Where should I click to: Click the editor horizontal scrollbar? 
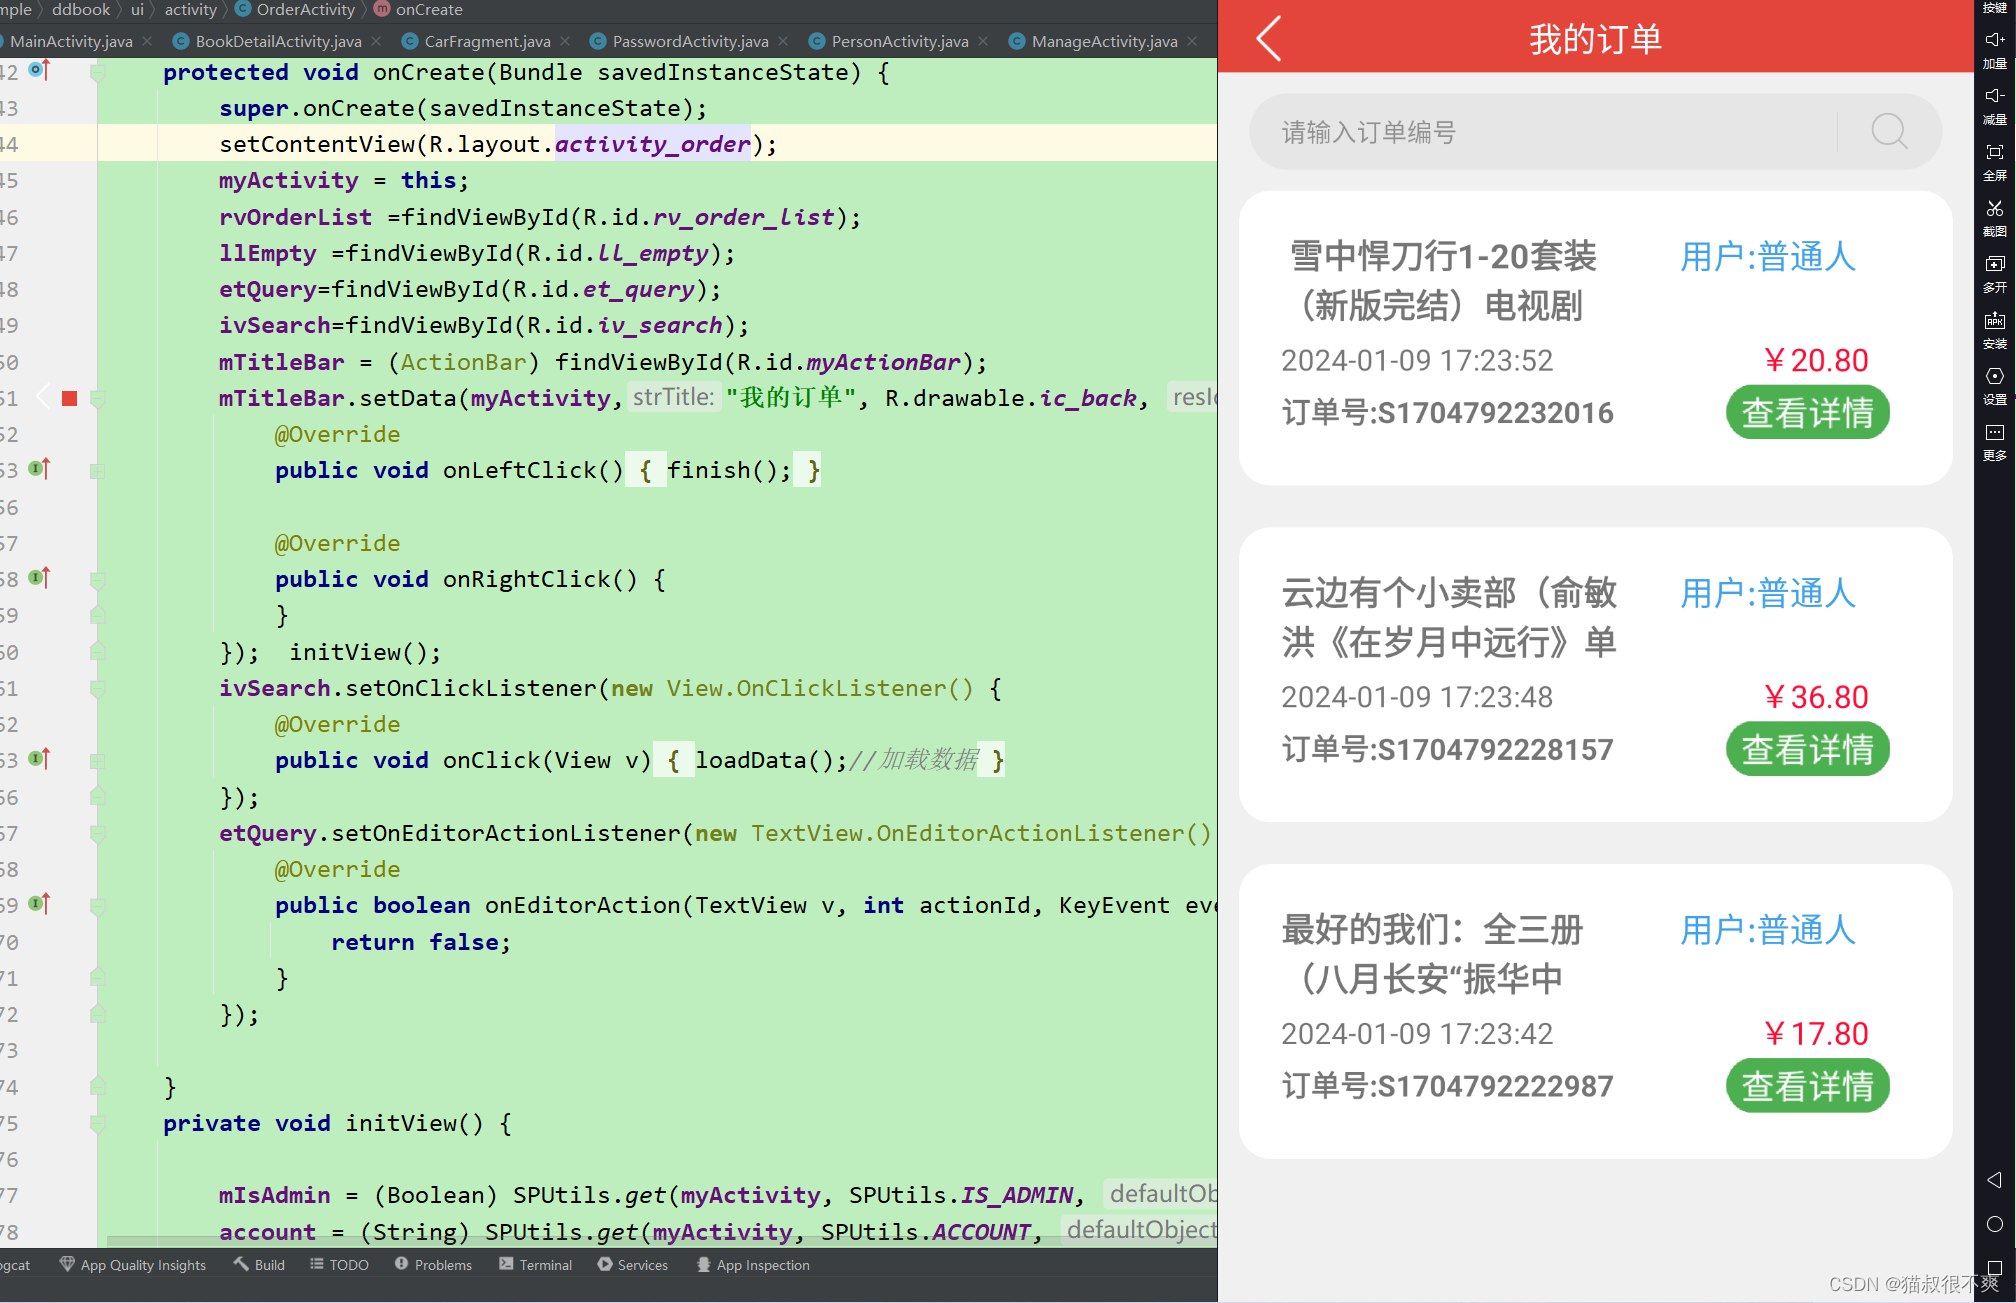(x=660, y=1241)
